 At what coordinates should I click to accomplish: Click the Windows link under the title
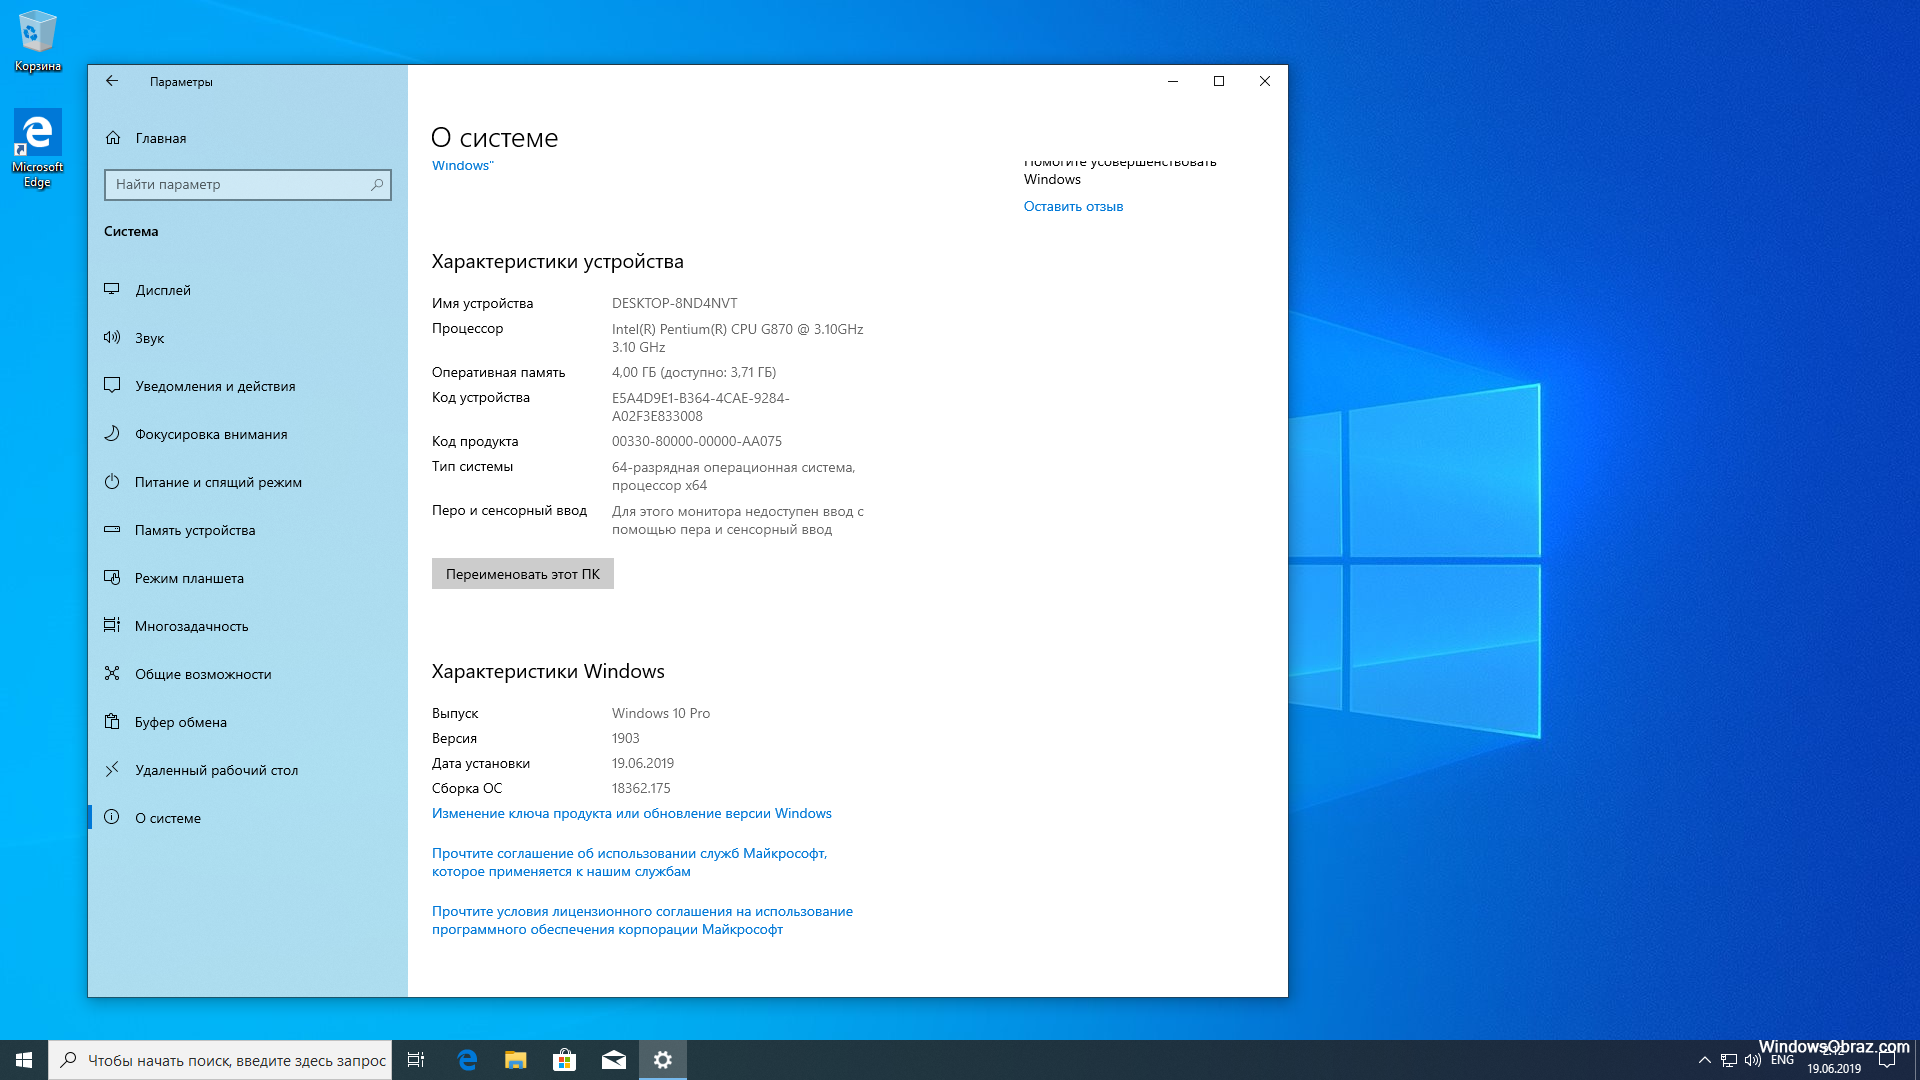462,165
